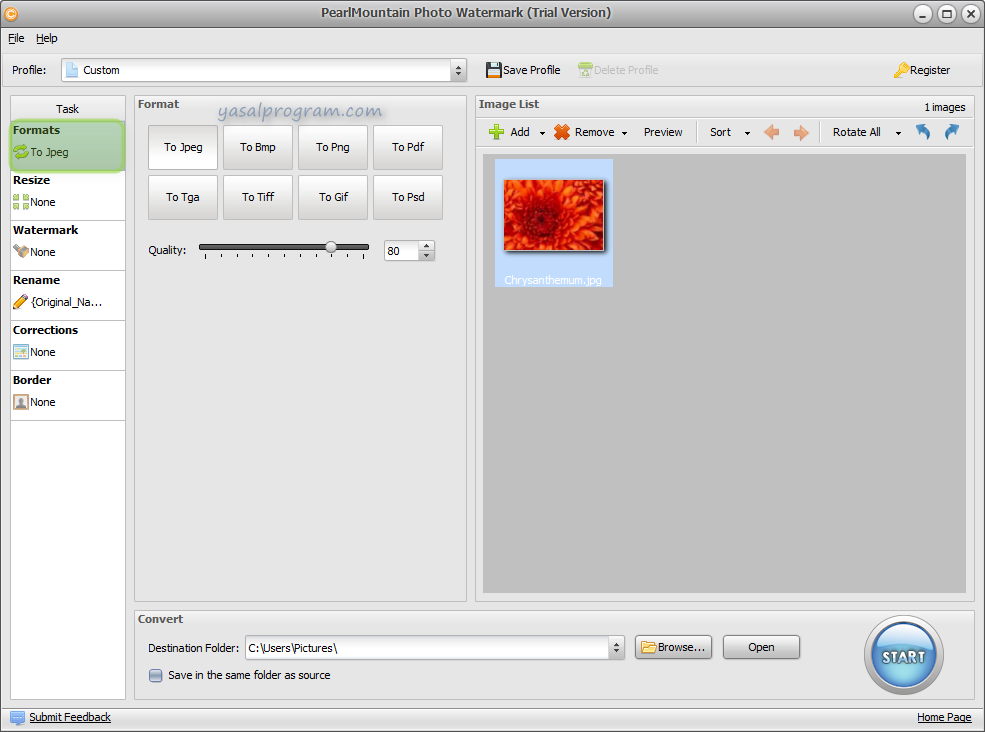Click the move left orange arrow
985x732 pixels.
(771, 132)
